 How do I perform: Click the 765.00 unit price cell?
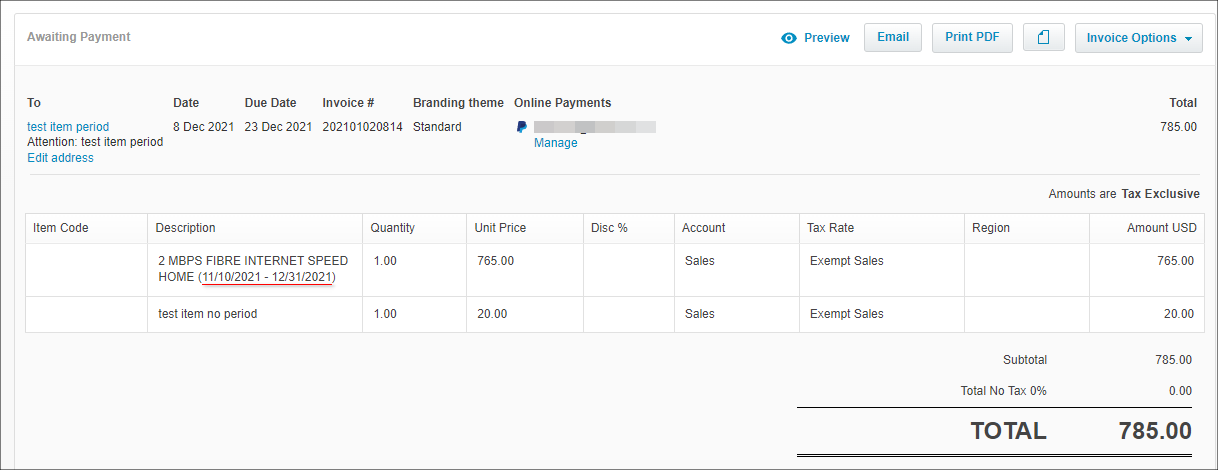524,261
